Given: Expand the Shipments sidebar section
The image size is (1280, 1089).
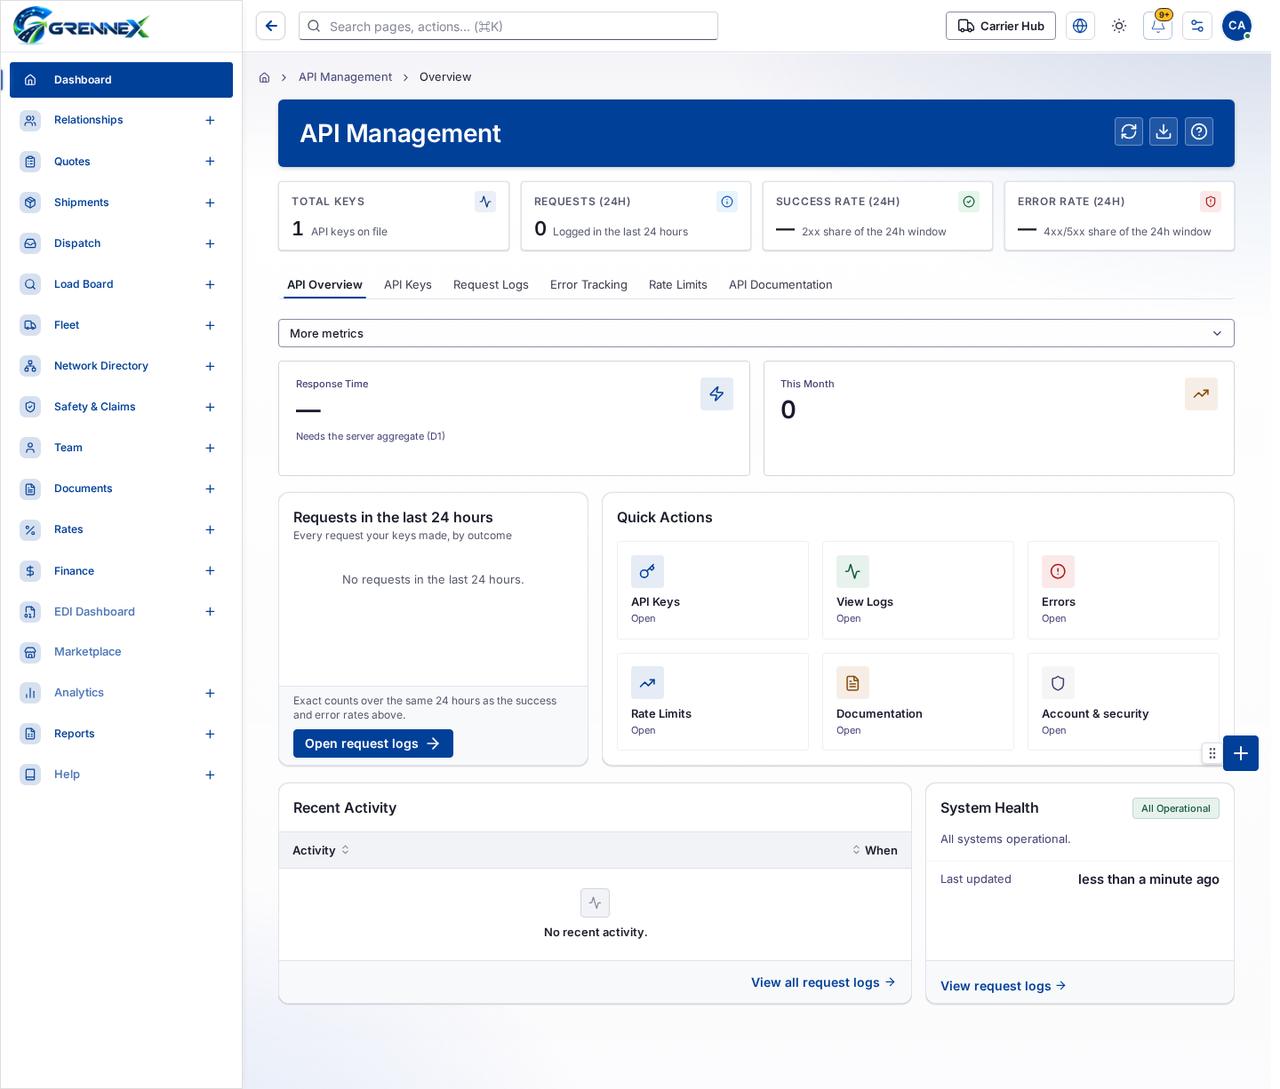Looking at the screenshot, I should (x=210, y=203).
